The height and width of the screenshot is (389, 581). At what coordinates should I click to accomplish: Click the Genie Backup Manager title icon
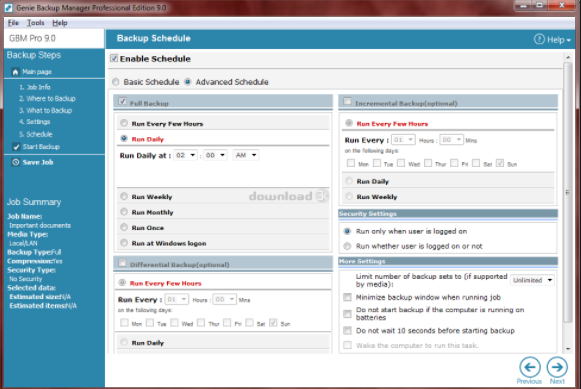pyautogui.click(x=9, y=7)
